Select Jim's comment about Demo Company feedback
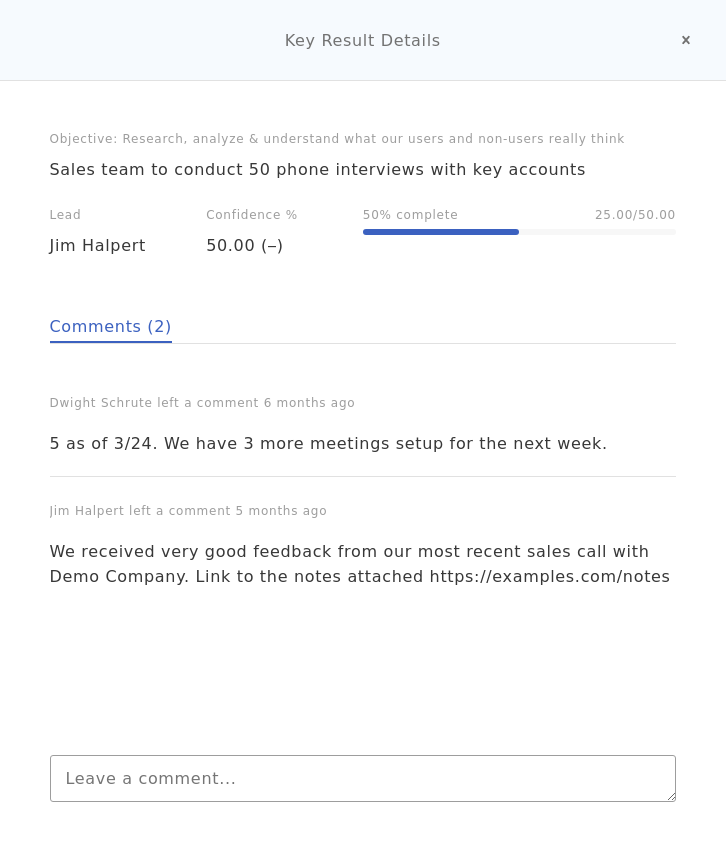 tap(360, 564)
